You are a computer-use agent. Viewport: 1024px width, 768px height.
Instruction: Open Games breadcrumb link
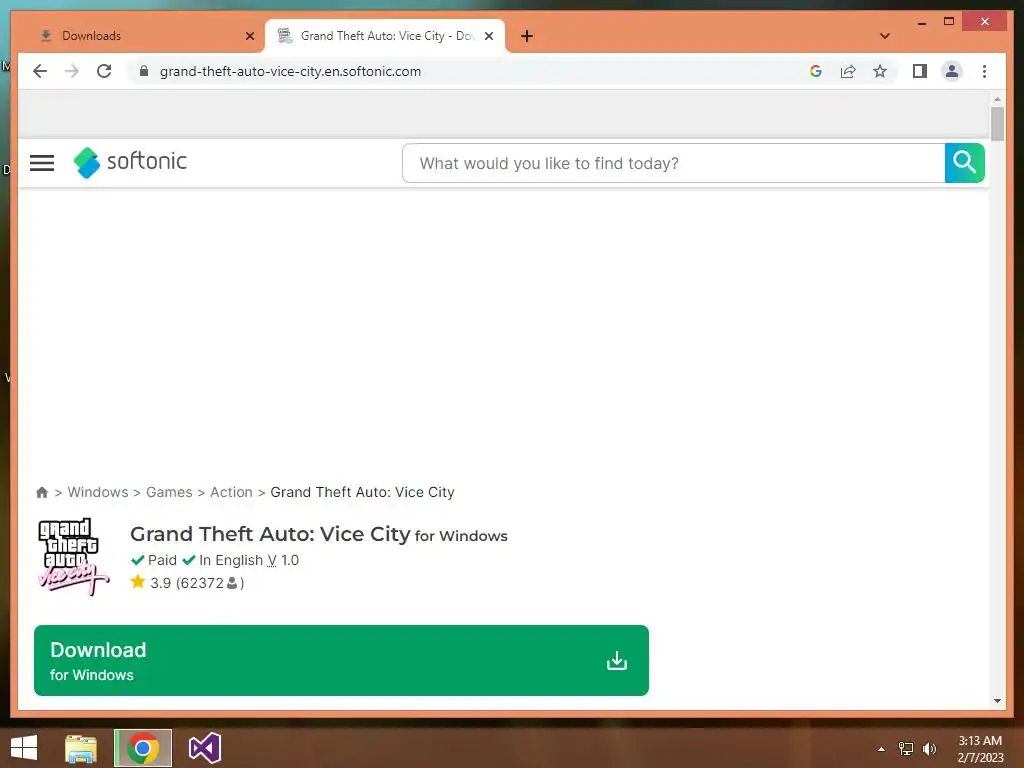(169, 492)
